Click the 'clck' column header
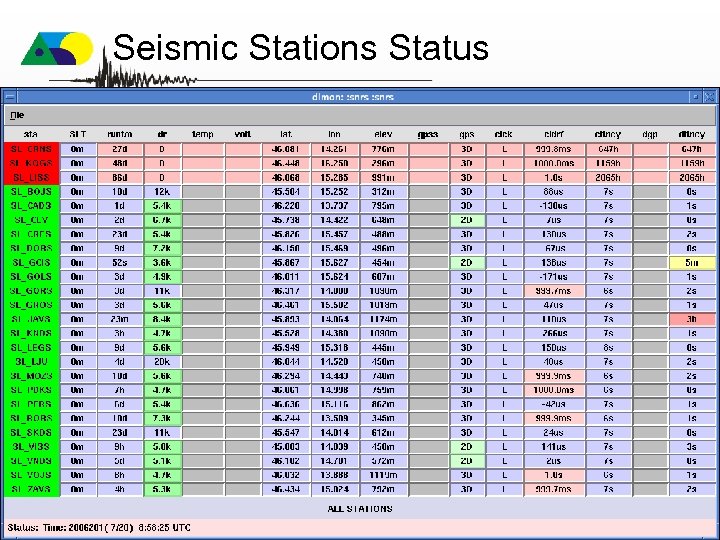Image resolution: width=720 pixels, height=540 pixels. point(504,134)
